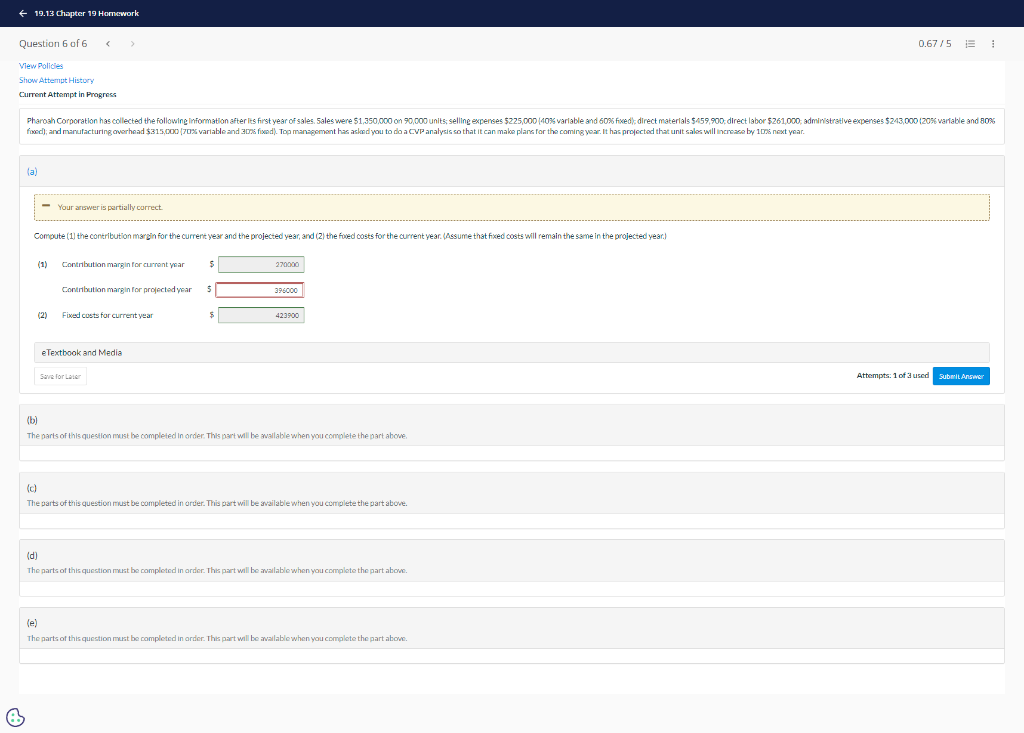This screenshot has width=1024, height=733.
Task: Open the three-dot more options menu
Action: tap(993, 44)
